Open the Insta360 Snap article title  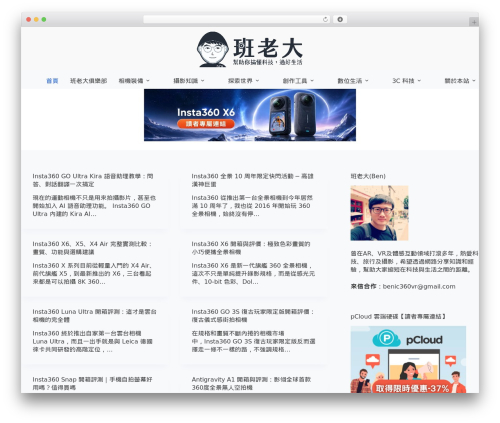[92, 383]
